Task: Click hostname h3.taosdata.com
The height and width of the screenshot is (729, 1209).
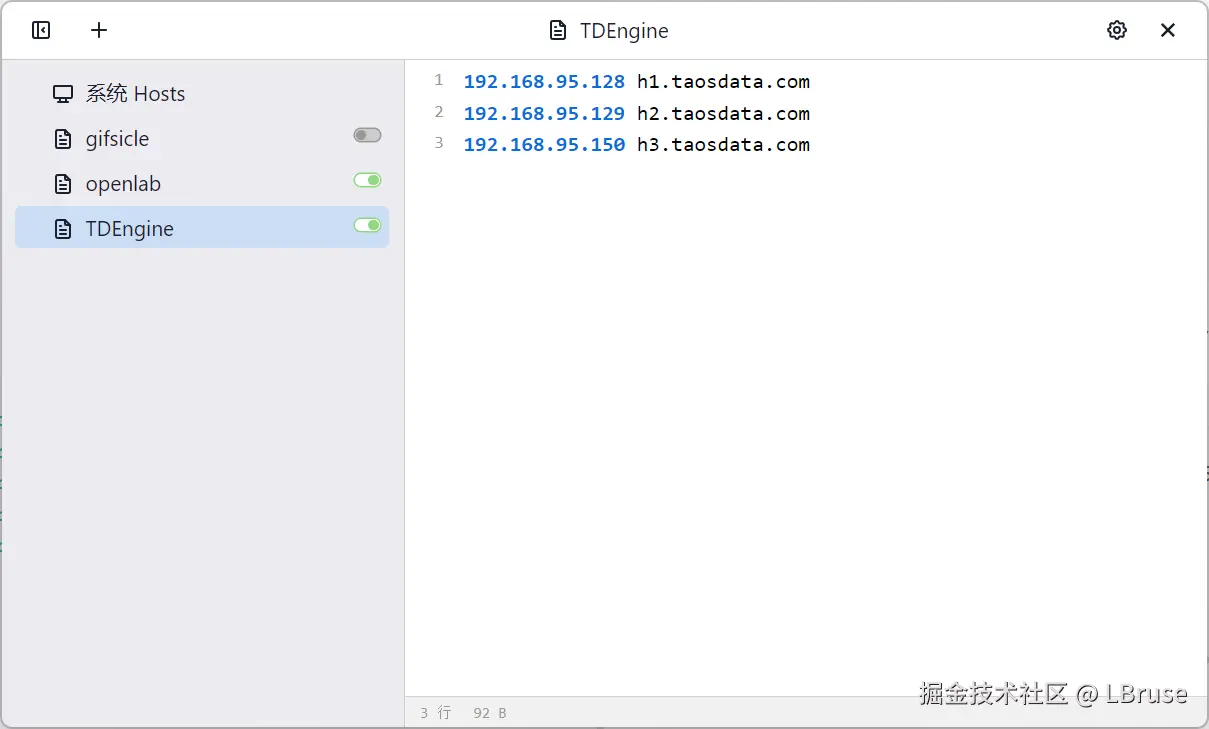Action: tap(723, 144)
